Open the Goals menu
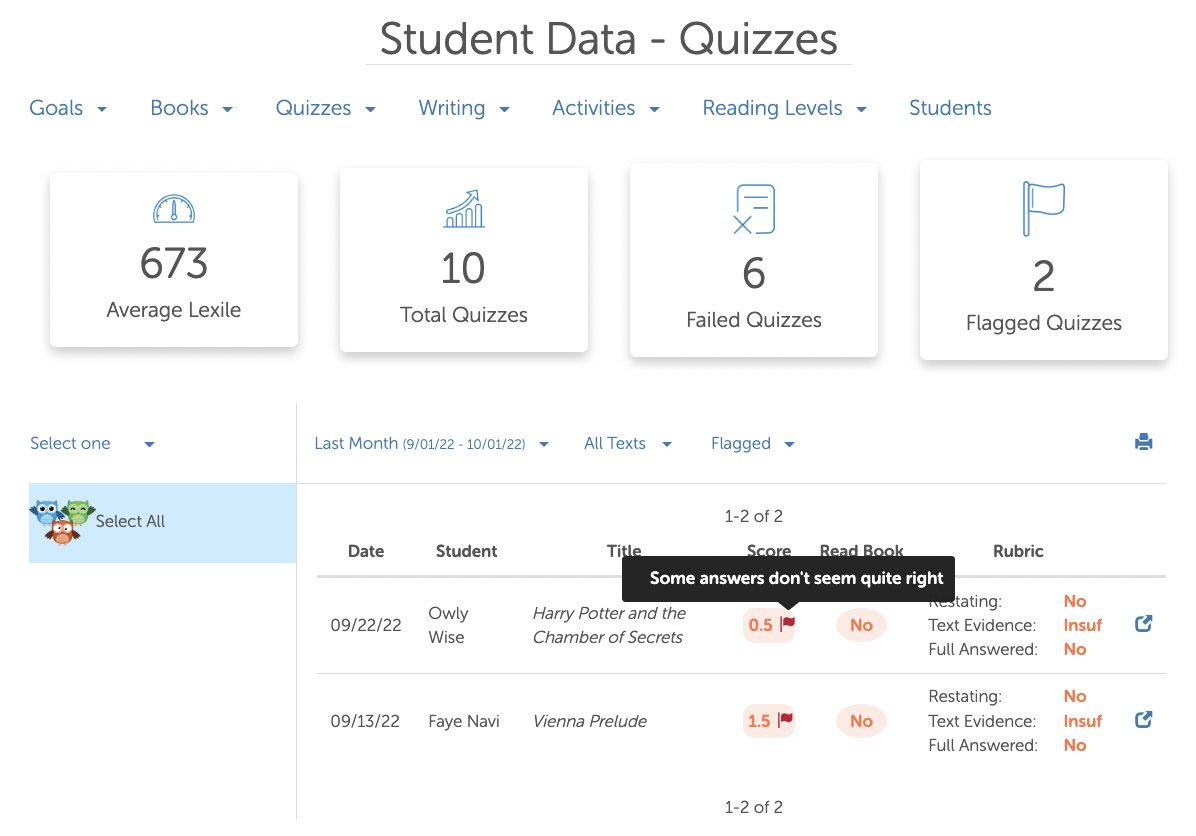 68,108
